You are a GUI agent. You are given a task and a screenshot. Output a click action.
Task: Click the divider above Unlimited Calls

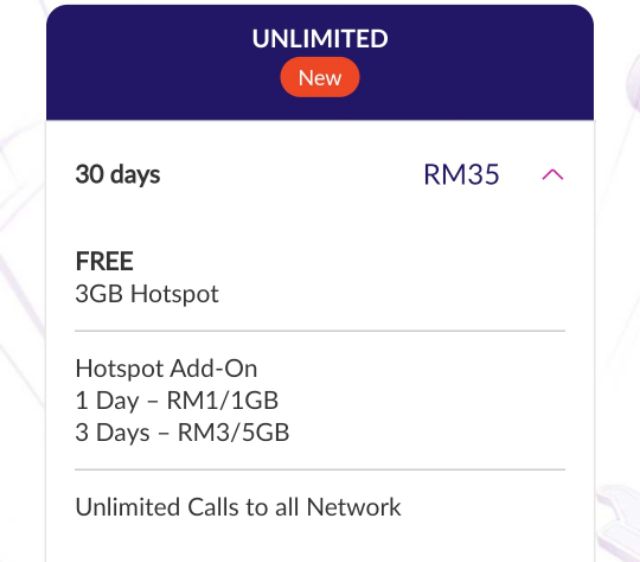pos(320,469)
